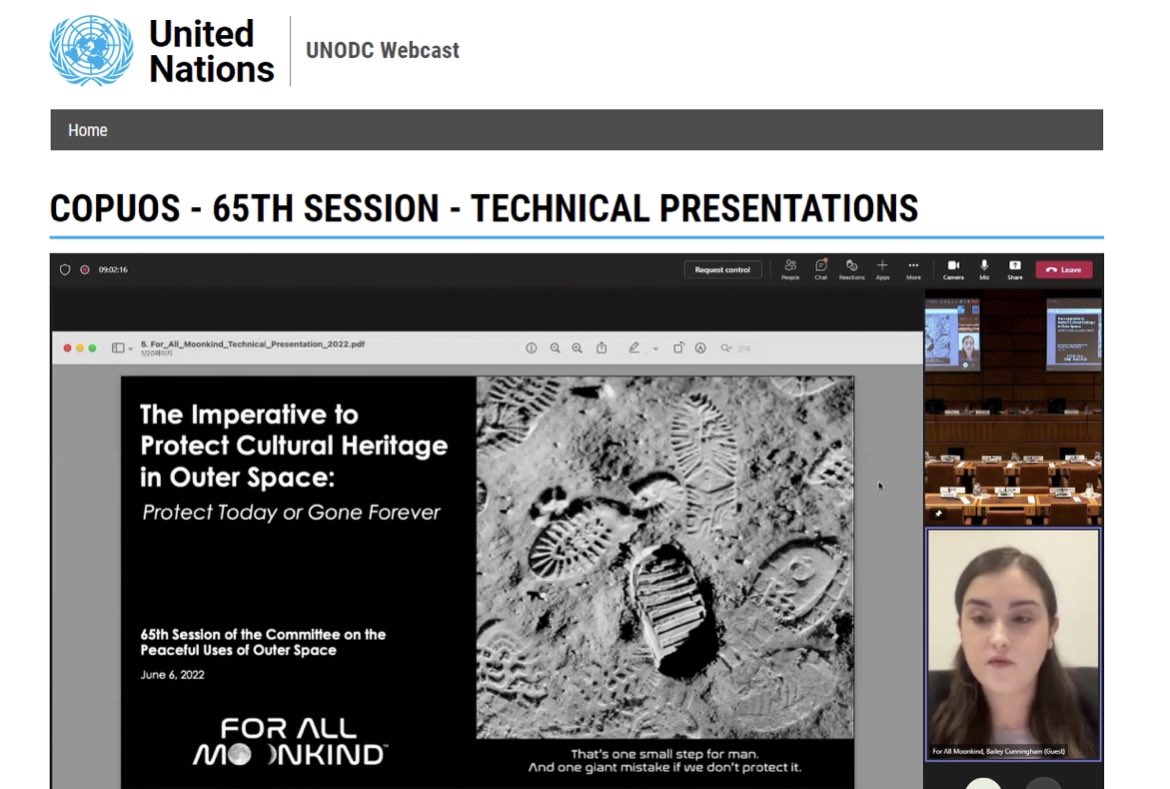1170x789 pixels.
Task: Toggle the Mic mute button
Action: [x=984, y=269]
